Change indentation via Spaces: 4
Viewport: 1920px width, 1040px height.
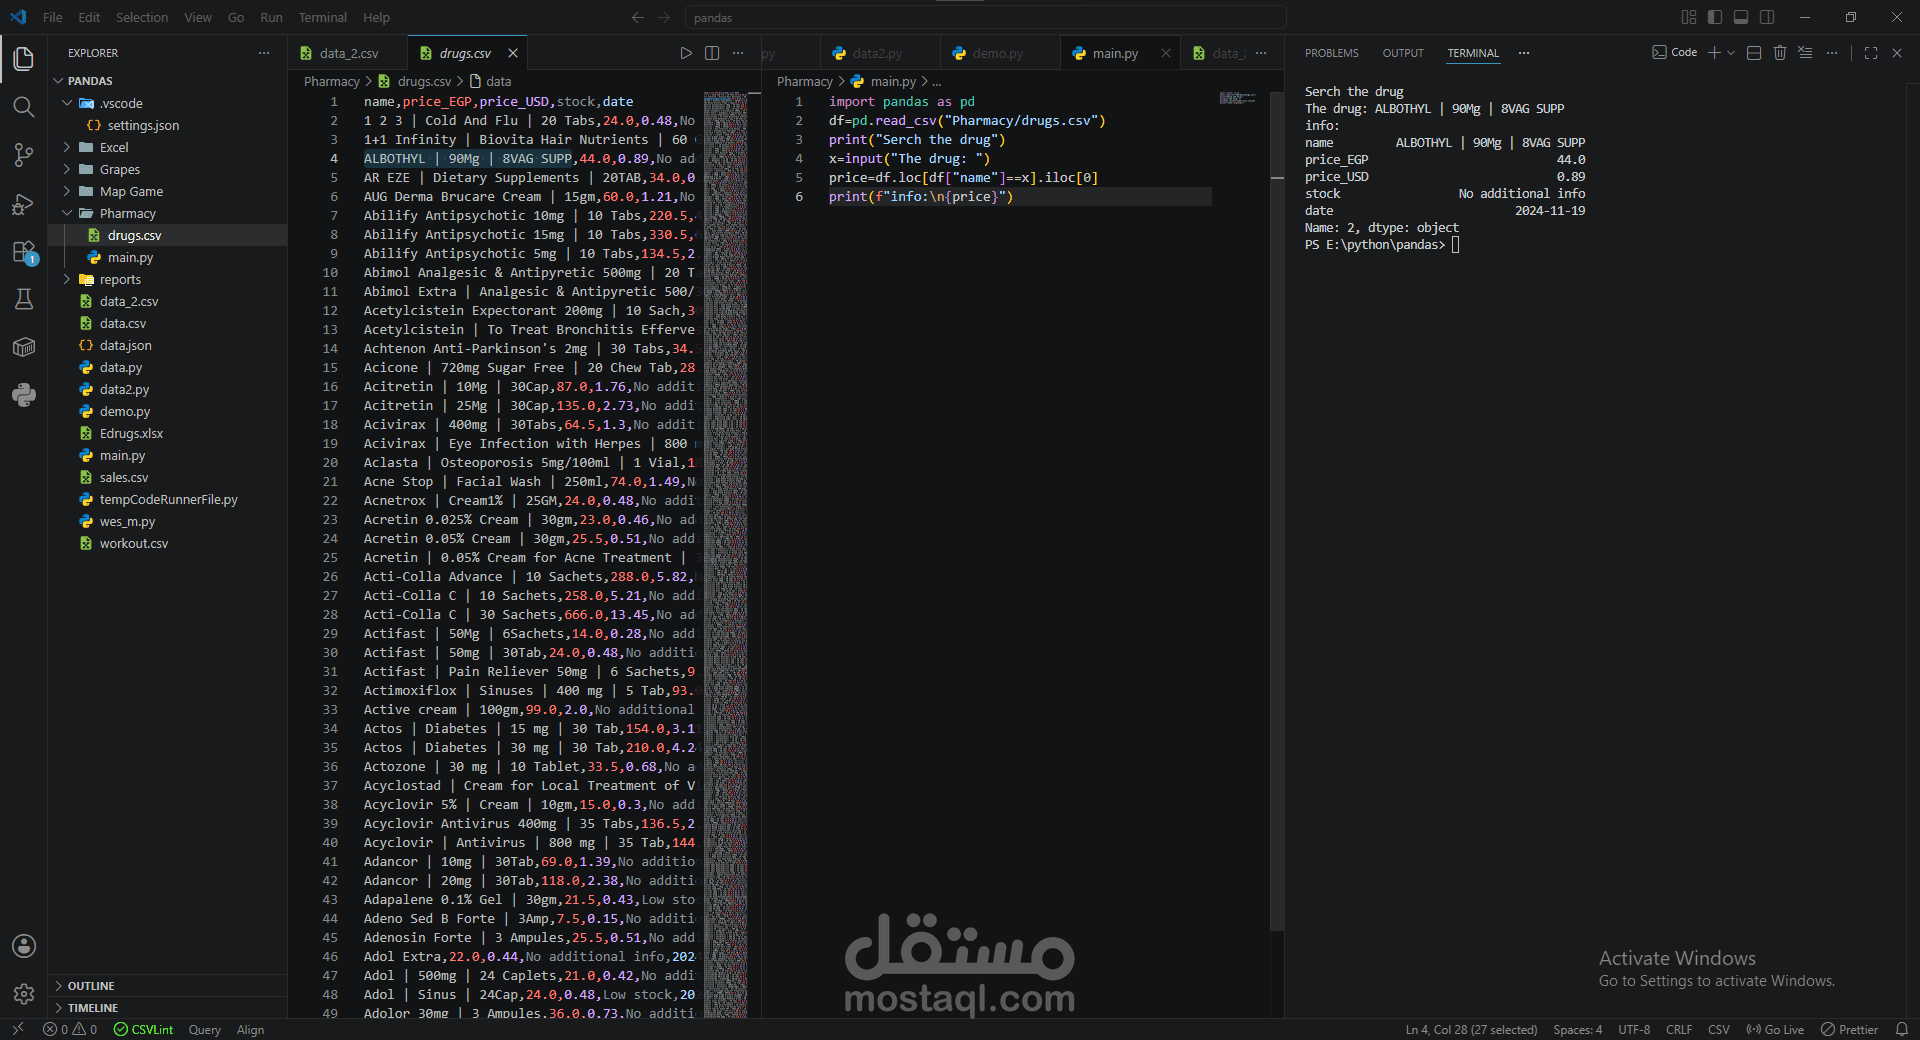1578,1030
